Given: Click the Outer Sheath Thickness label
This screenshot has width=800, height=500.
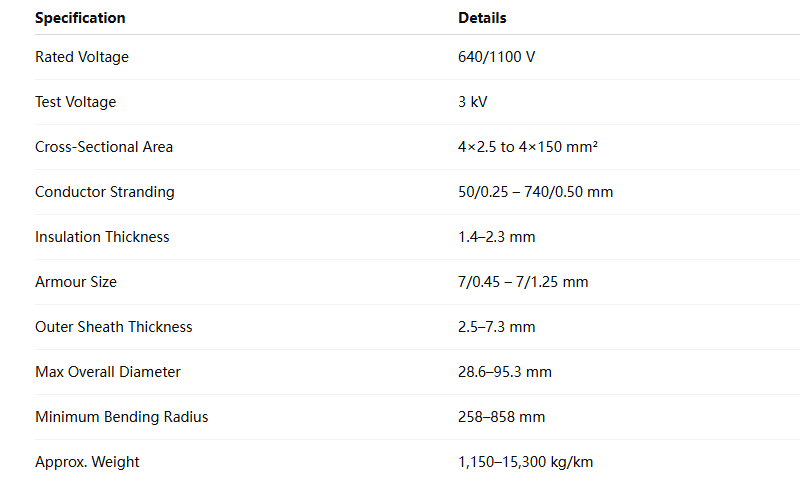Looking at the screenshot, I should 114,327.
